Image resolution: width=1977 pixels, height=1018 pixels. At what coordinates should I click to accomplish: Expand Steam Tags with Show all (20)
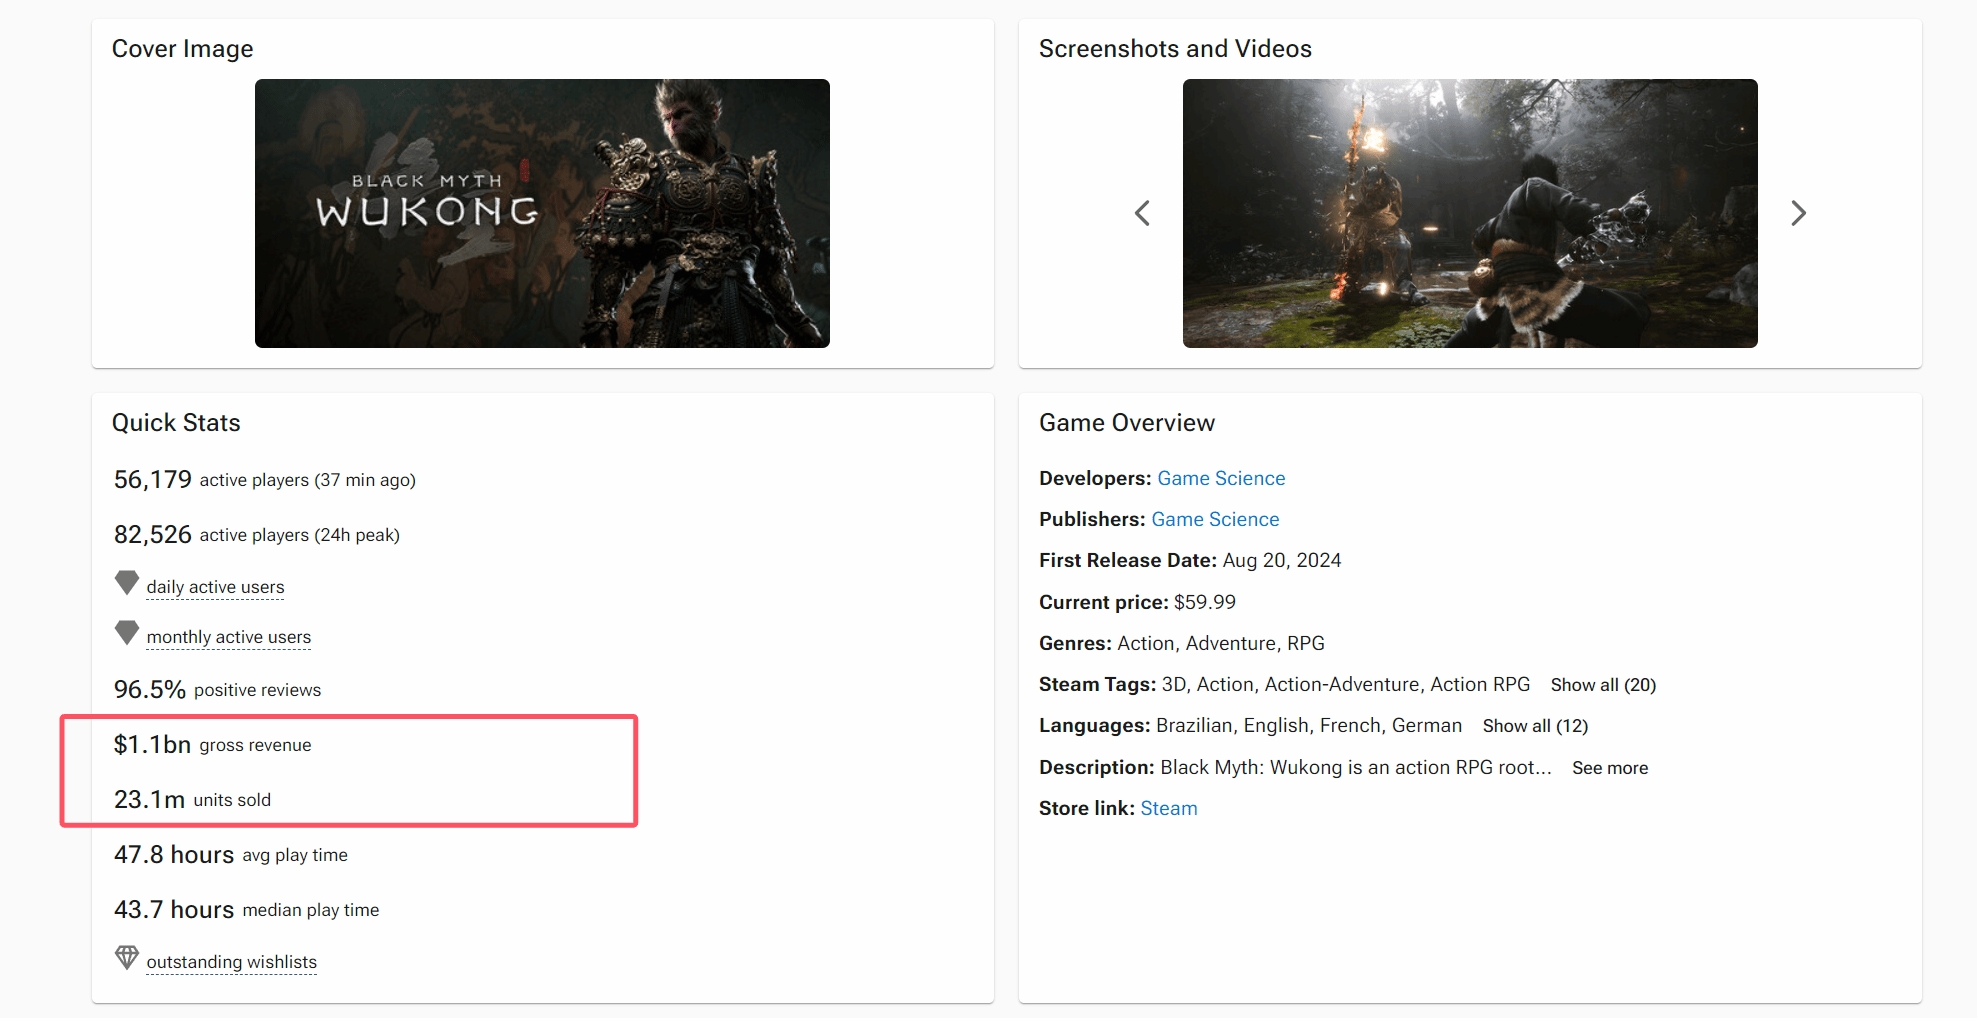(1603, 685)
